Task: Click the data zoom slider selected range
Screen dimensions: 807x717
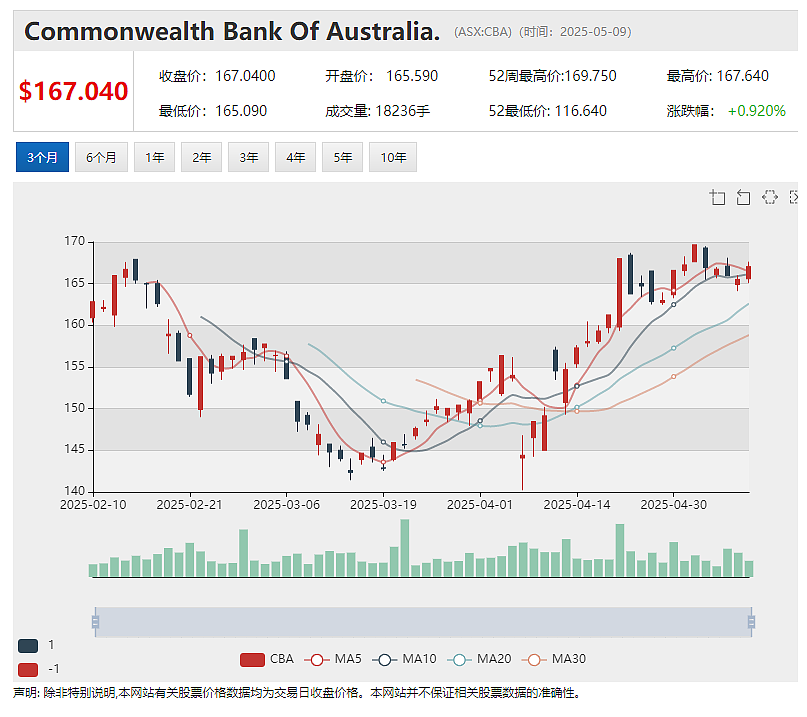Action: pyautogui.click(x=423, y=622)
